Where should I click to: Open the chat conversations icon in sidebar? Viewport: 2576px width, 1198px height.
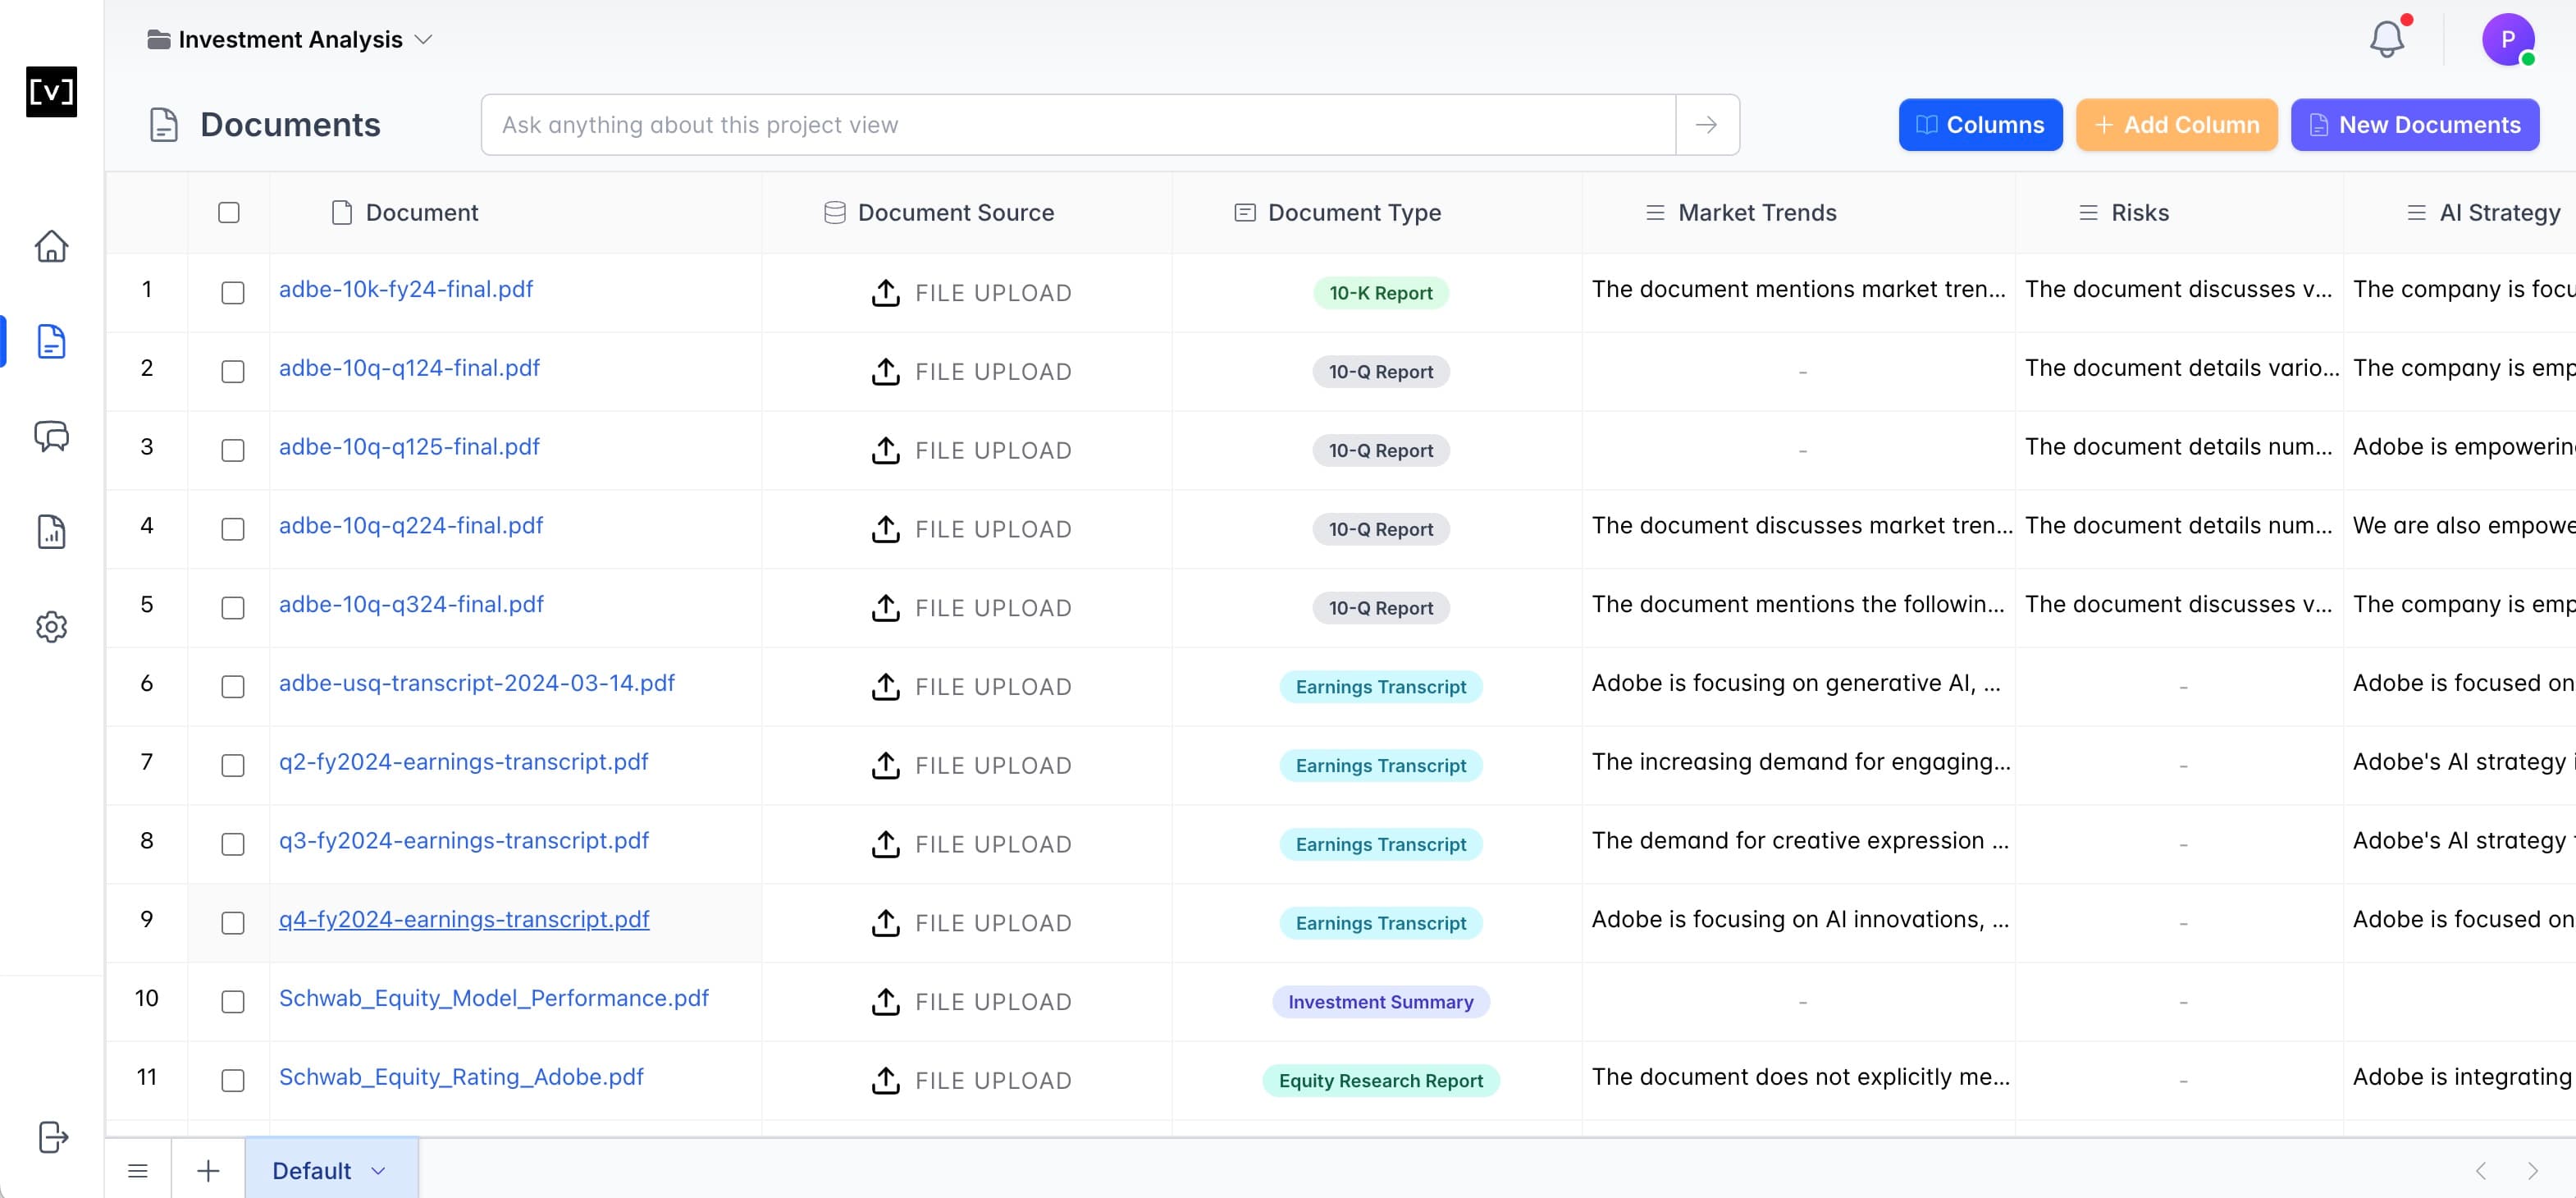[x=51, y=436]
